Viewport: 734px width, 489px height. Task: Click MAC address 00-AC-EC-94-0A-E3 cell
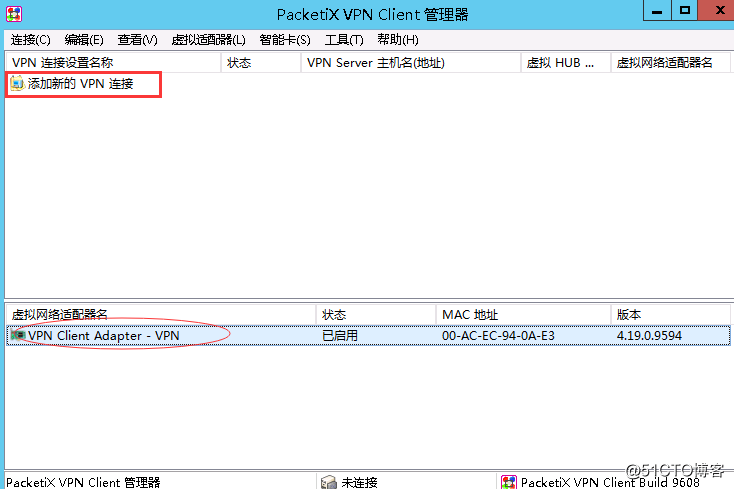pos(498,336)
